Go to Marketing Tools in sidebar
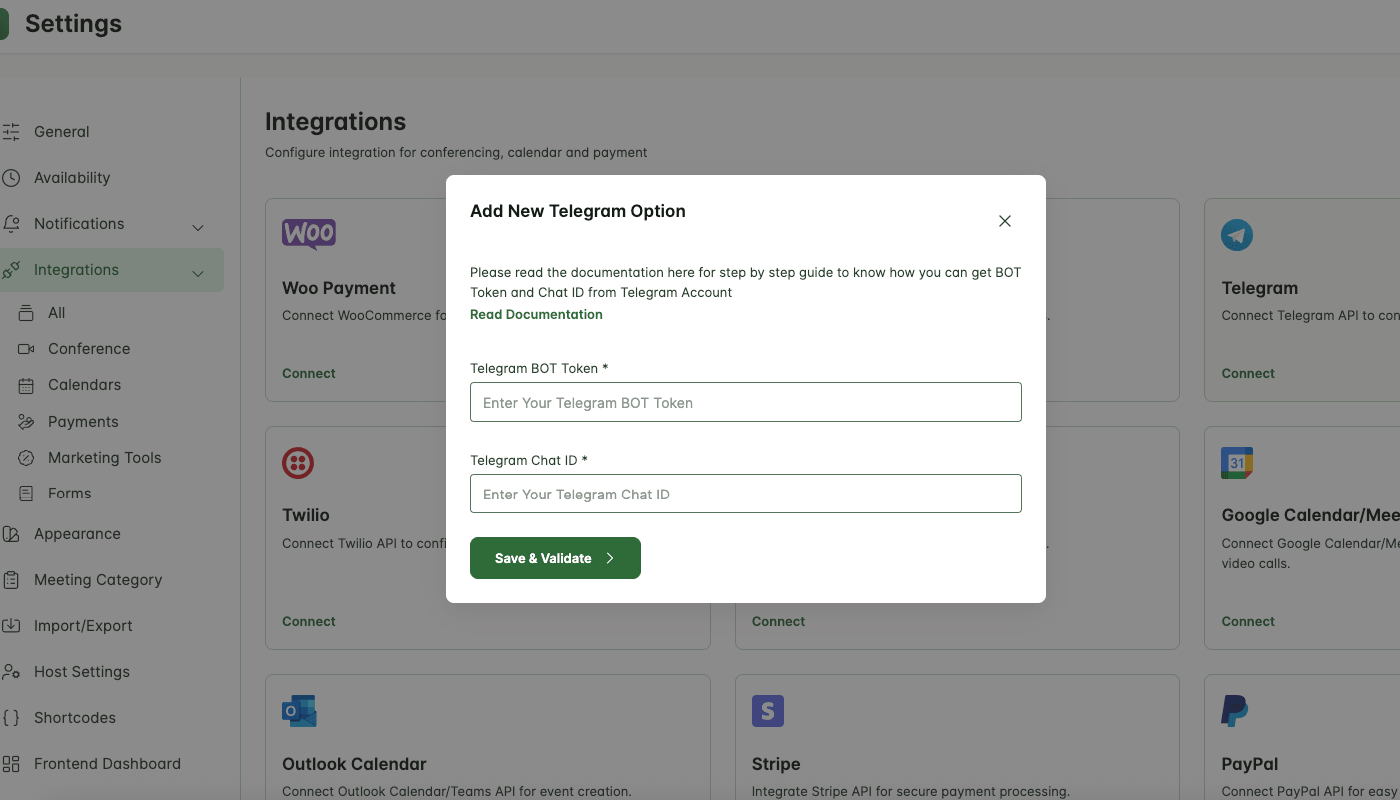Viewport: 1400px width, 800px height. pos(104,457)
